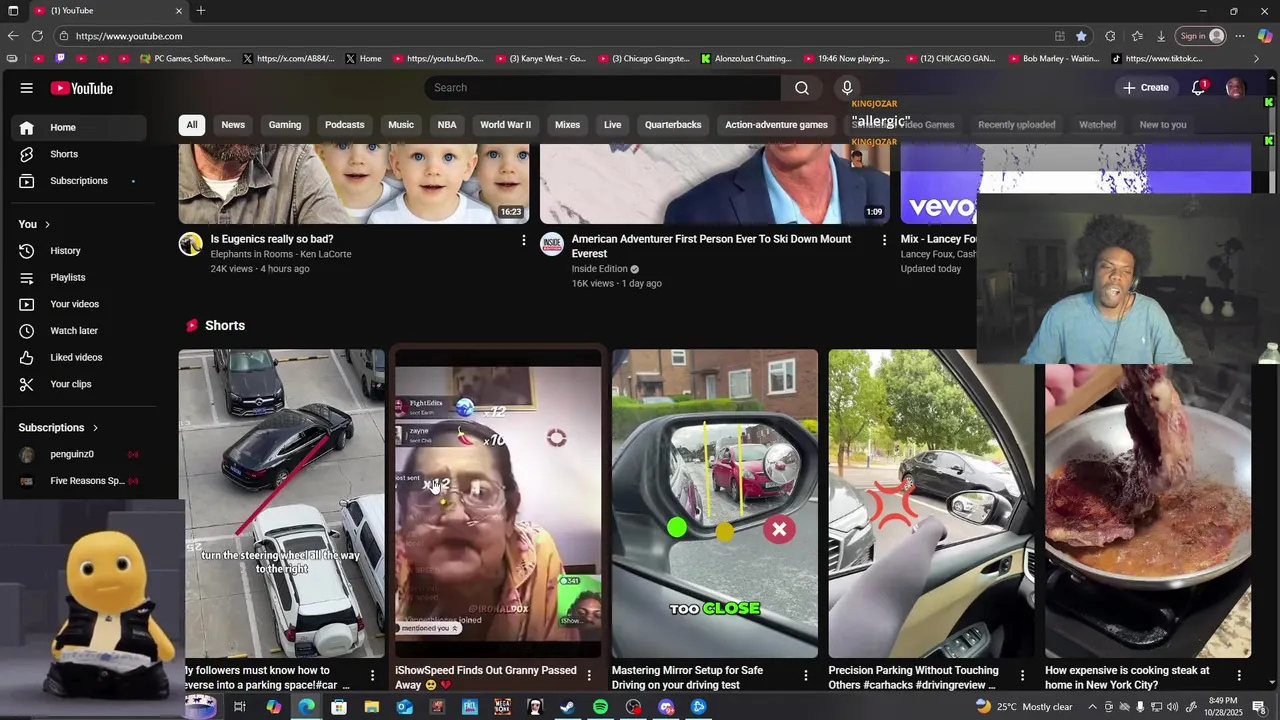Open more options for Precision Parking Short
Viewport: 1280px width, 720px height.
coord(1022,676)
